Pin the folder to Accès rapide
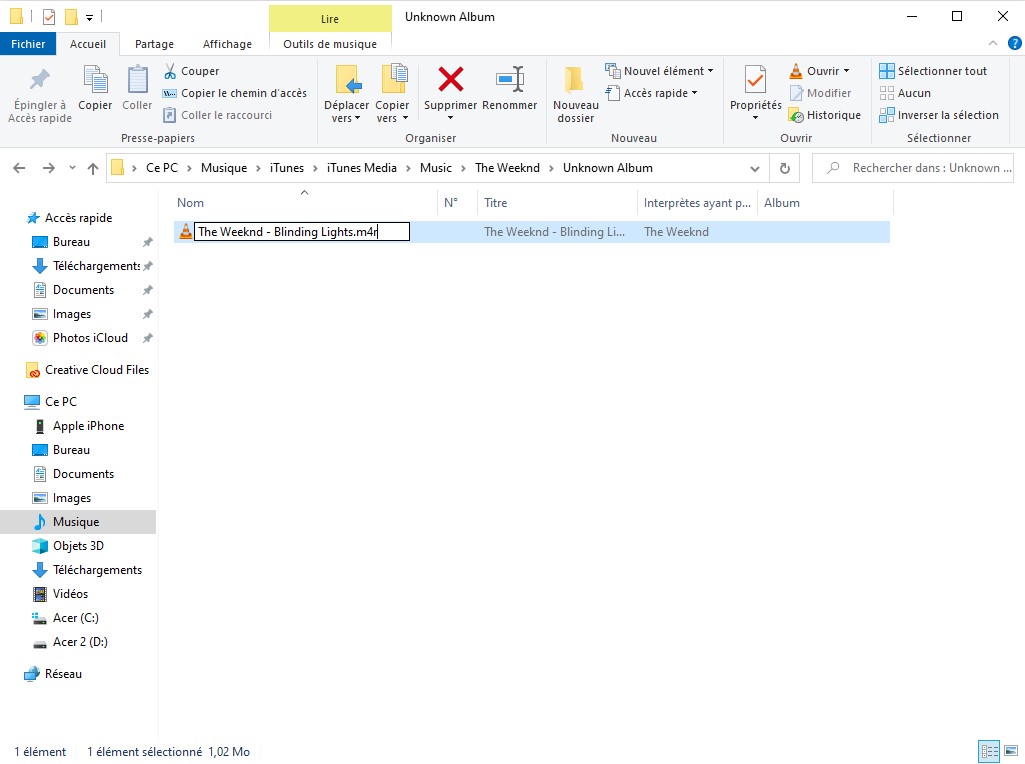 point(40,95)
